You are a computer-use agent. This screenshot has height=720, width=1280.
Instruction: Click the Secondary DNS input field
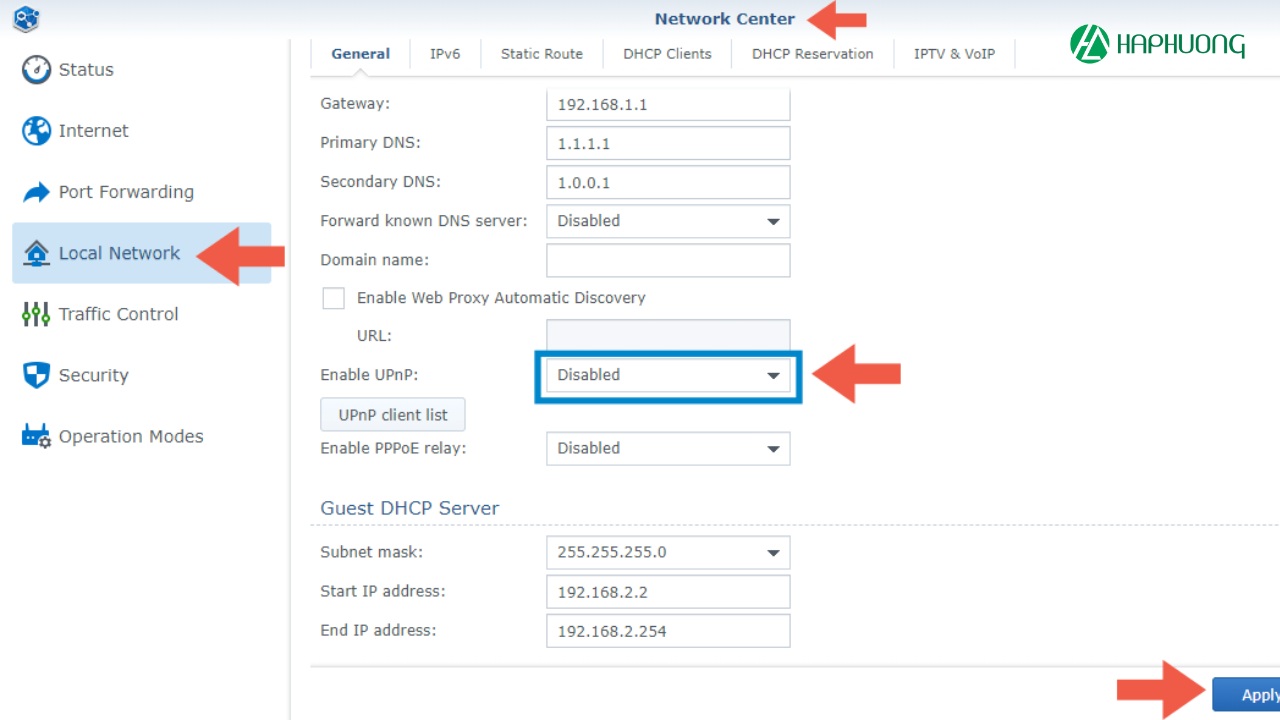coord(668,182)
